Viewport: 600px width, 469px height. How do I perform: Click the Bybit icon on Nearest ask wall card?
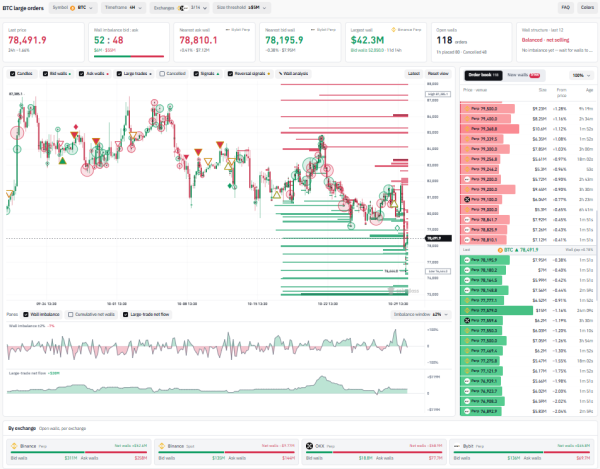(228, 30)
